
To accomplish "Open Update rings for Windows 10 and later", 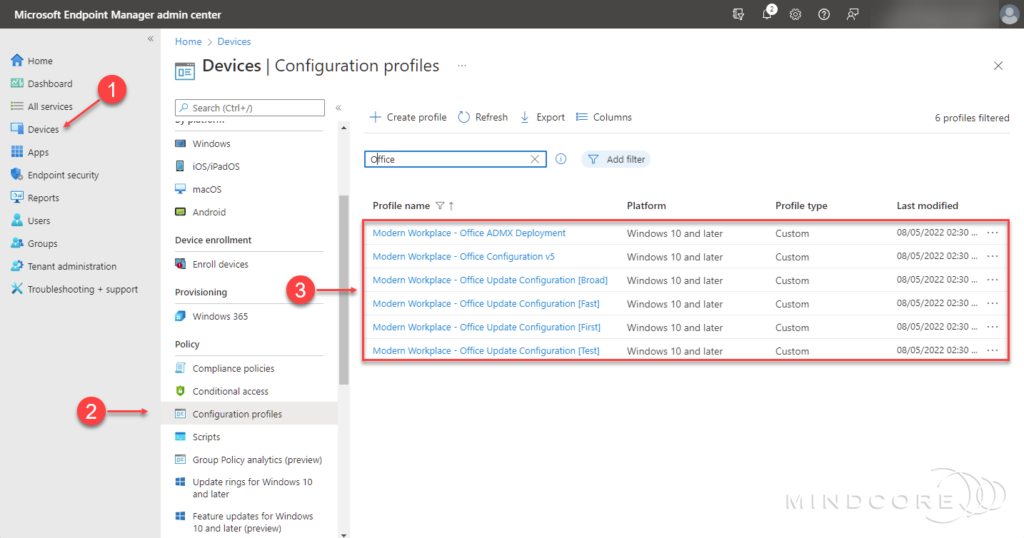I will click(x=244, y=488).
